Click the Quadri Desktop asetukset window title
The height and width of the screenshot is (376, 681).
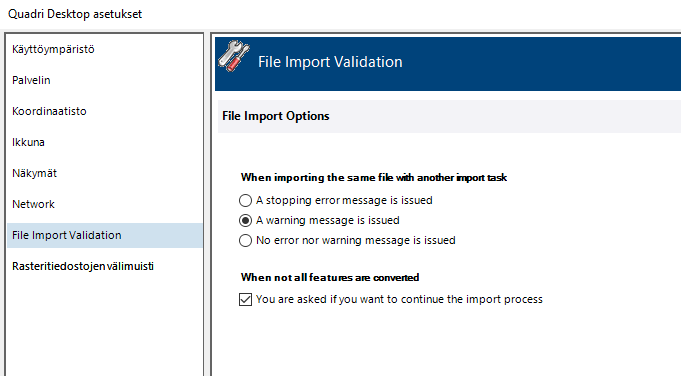(75, 14)
